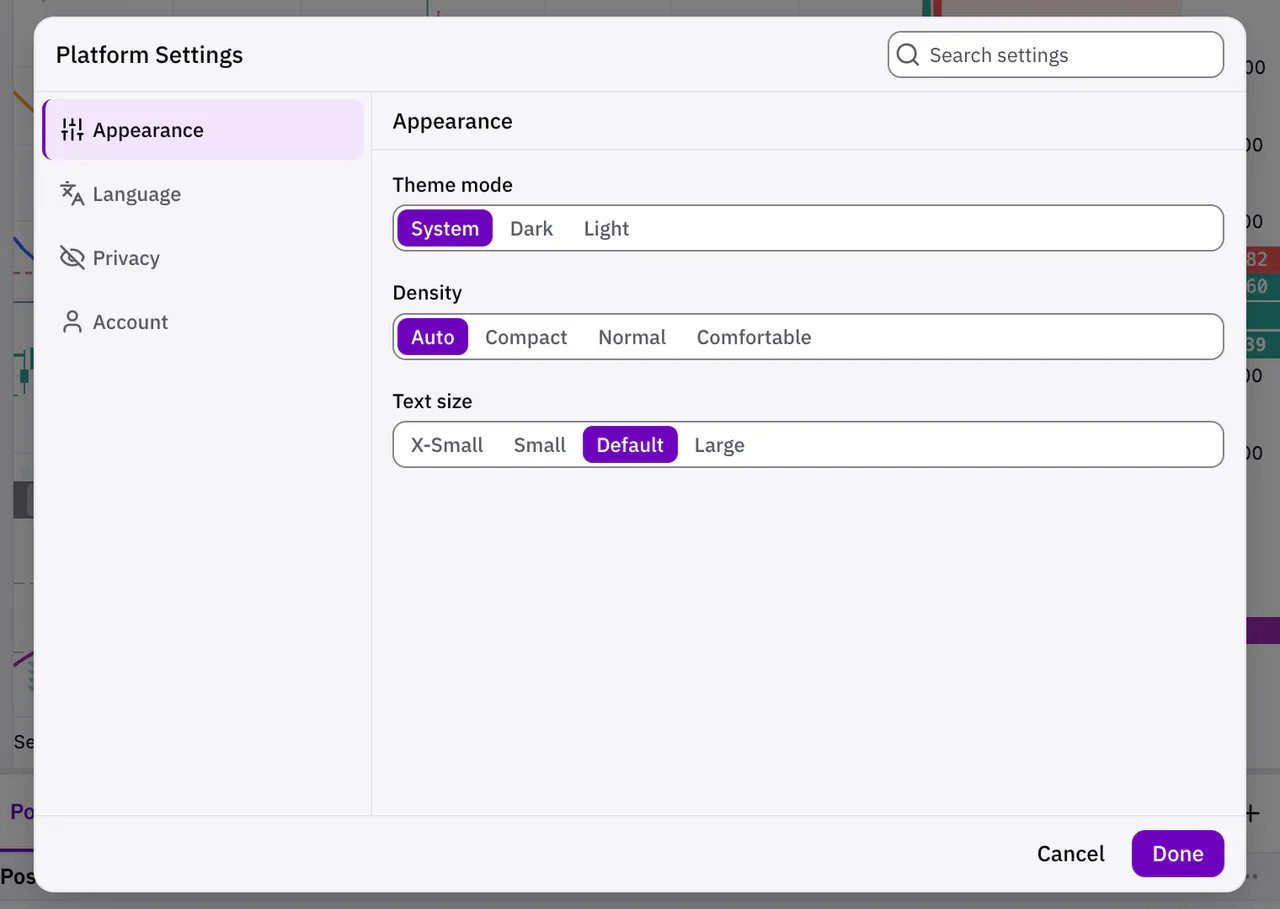Confirm settings with Done button
The width and height of the screenshot is (1280, 909).
1178,854
